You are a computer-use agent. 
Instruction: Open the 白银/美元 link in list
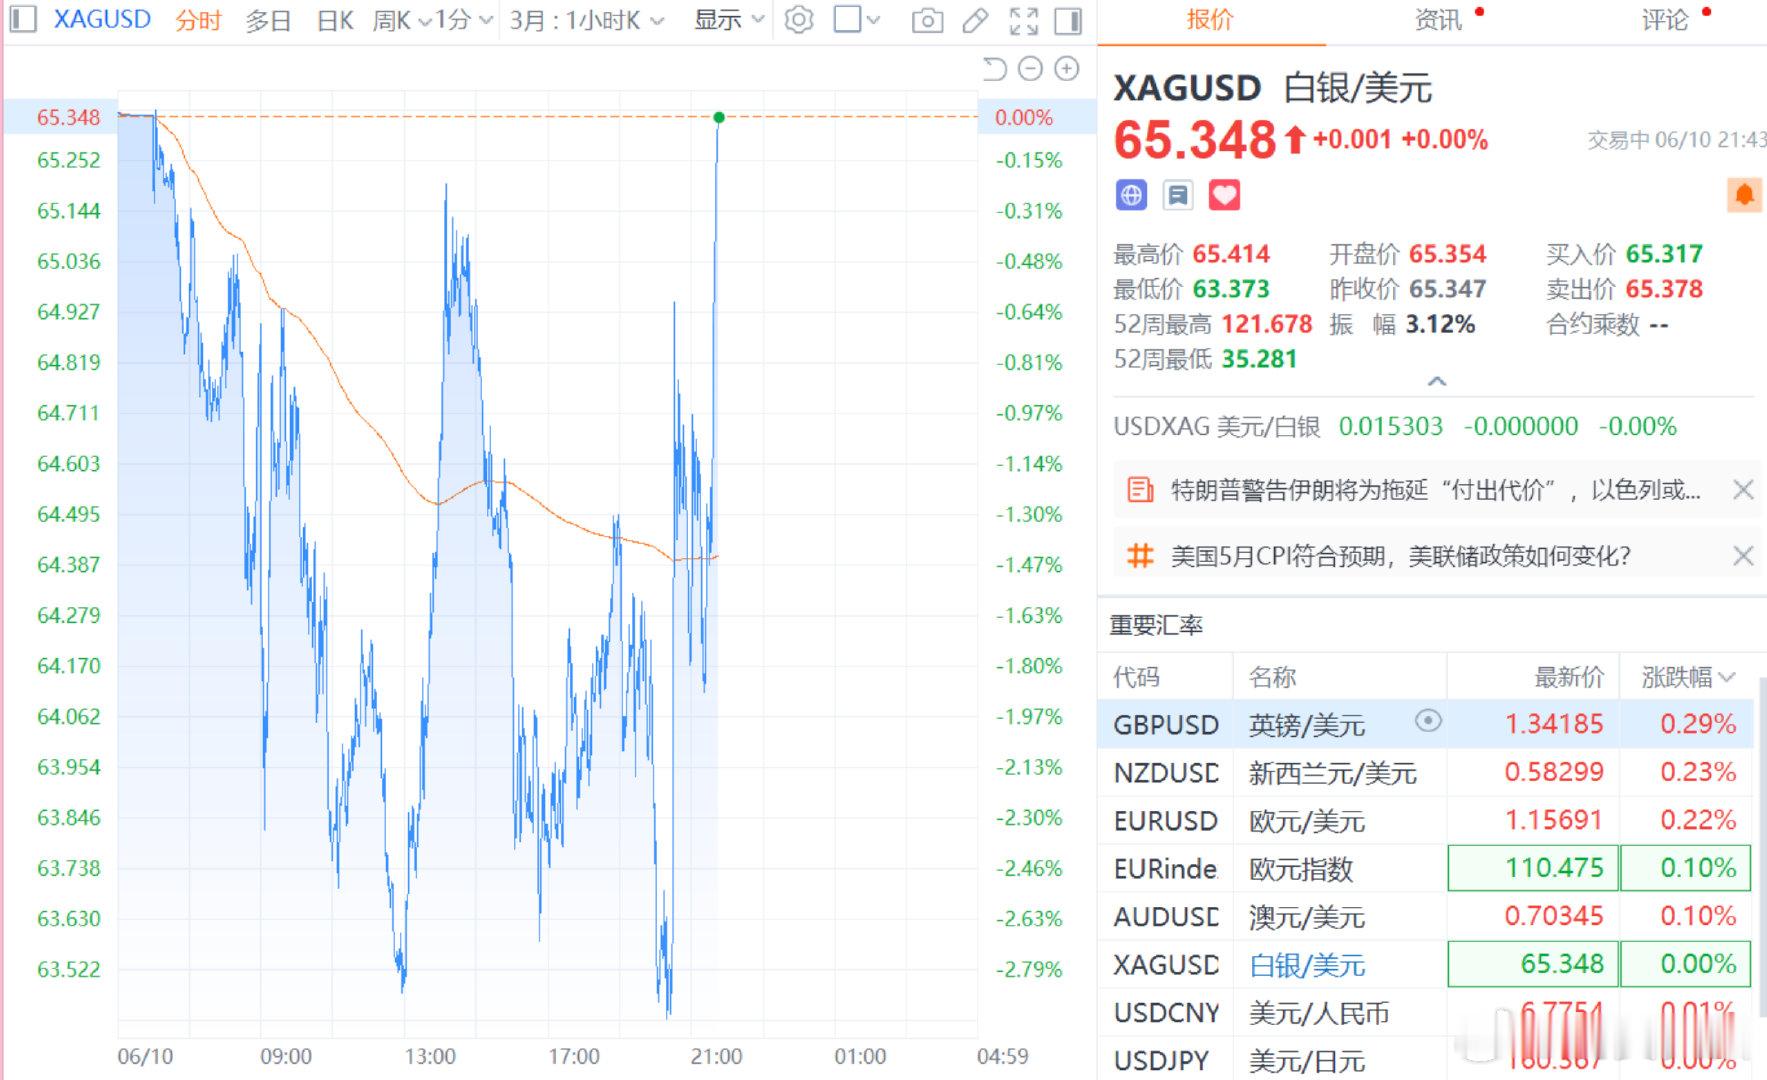coord(1307,965)
